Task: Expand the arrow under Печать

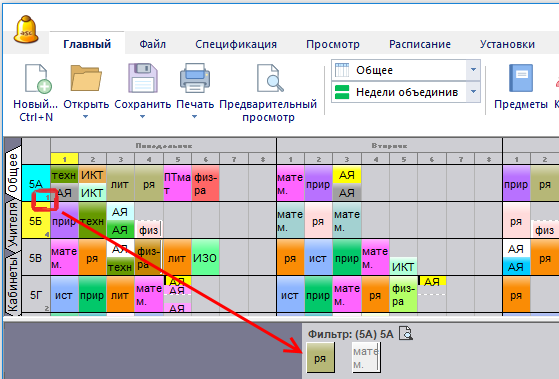Action: [195, 117]
